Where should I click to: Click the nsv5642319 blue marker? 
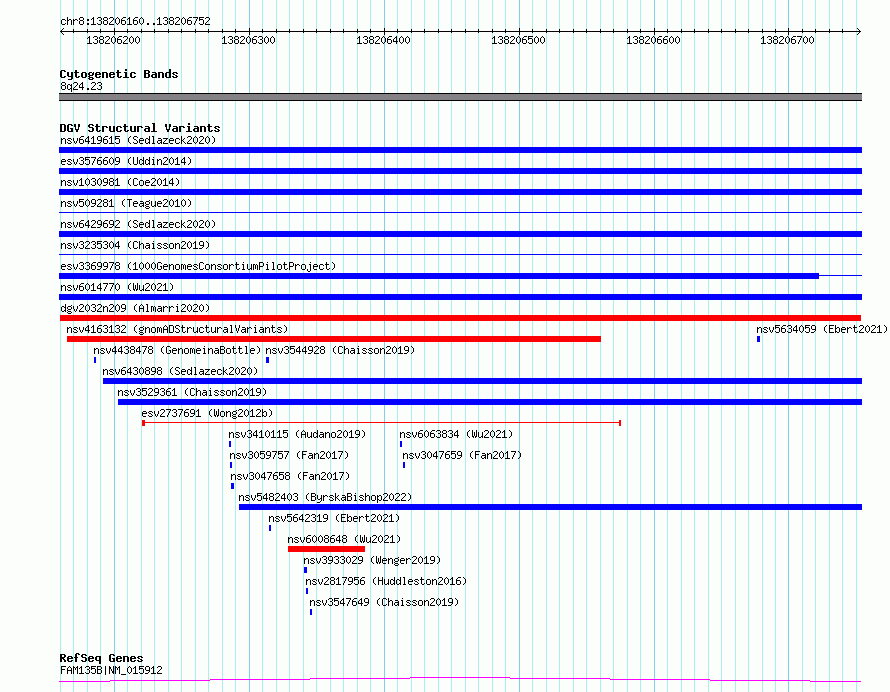tap(270, 528)
